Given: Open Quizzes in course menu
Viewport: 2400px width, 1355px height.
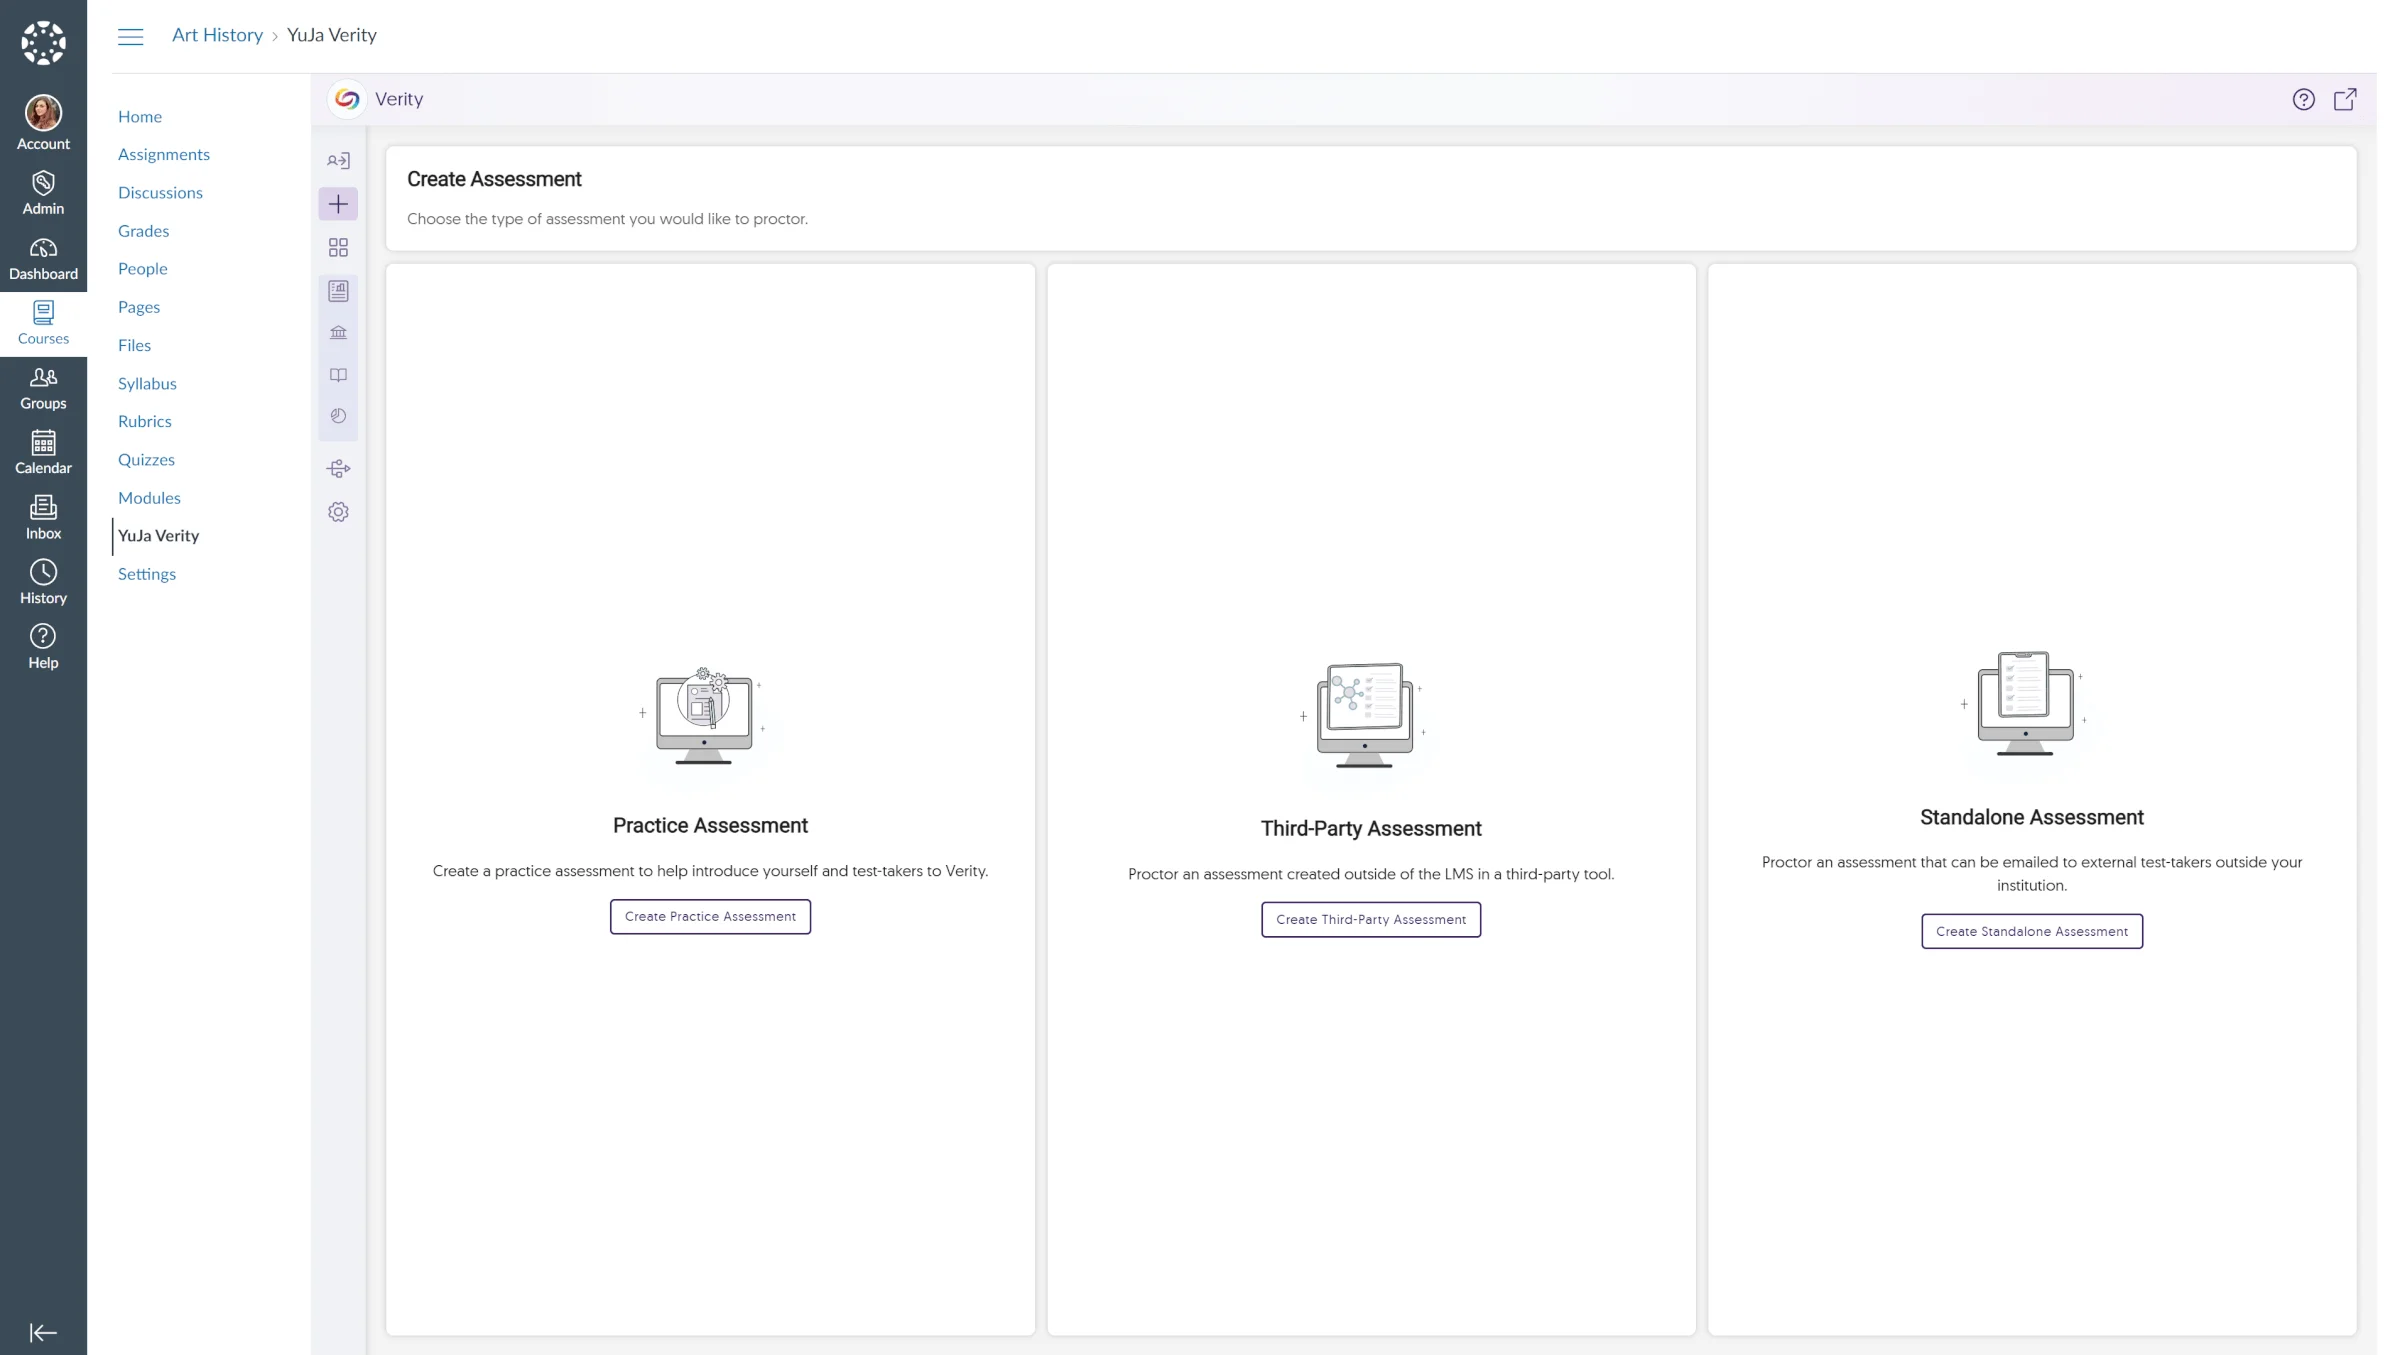Looking at the screenshot, I should [146, 459].
